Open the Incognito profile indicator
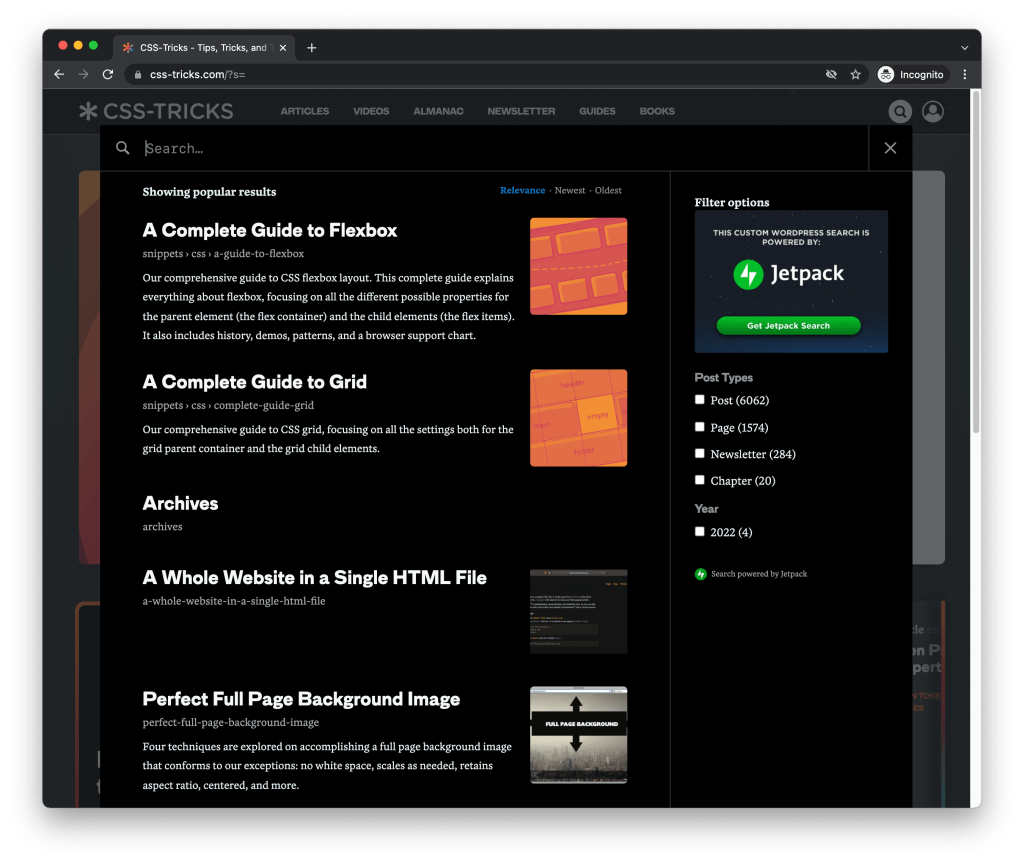 click(x=911, y=74)
